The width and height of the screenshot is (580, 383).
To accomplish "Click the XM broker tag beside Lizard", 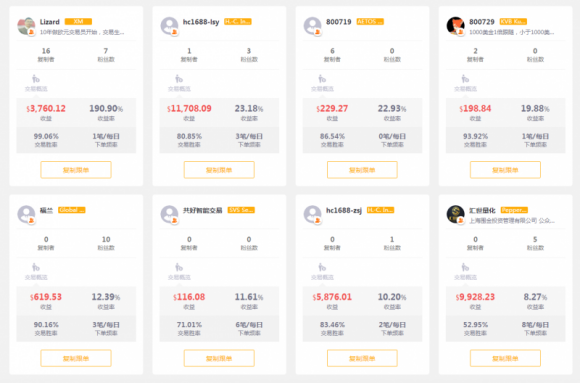I will pos(78,21).
